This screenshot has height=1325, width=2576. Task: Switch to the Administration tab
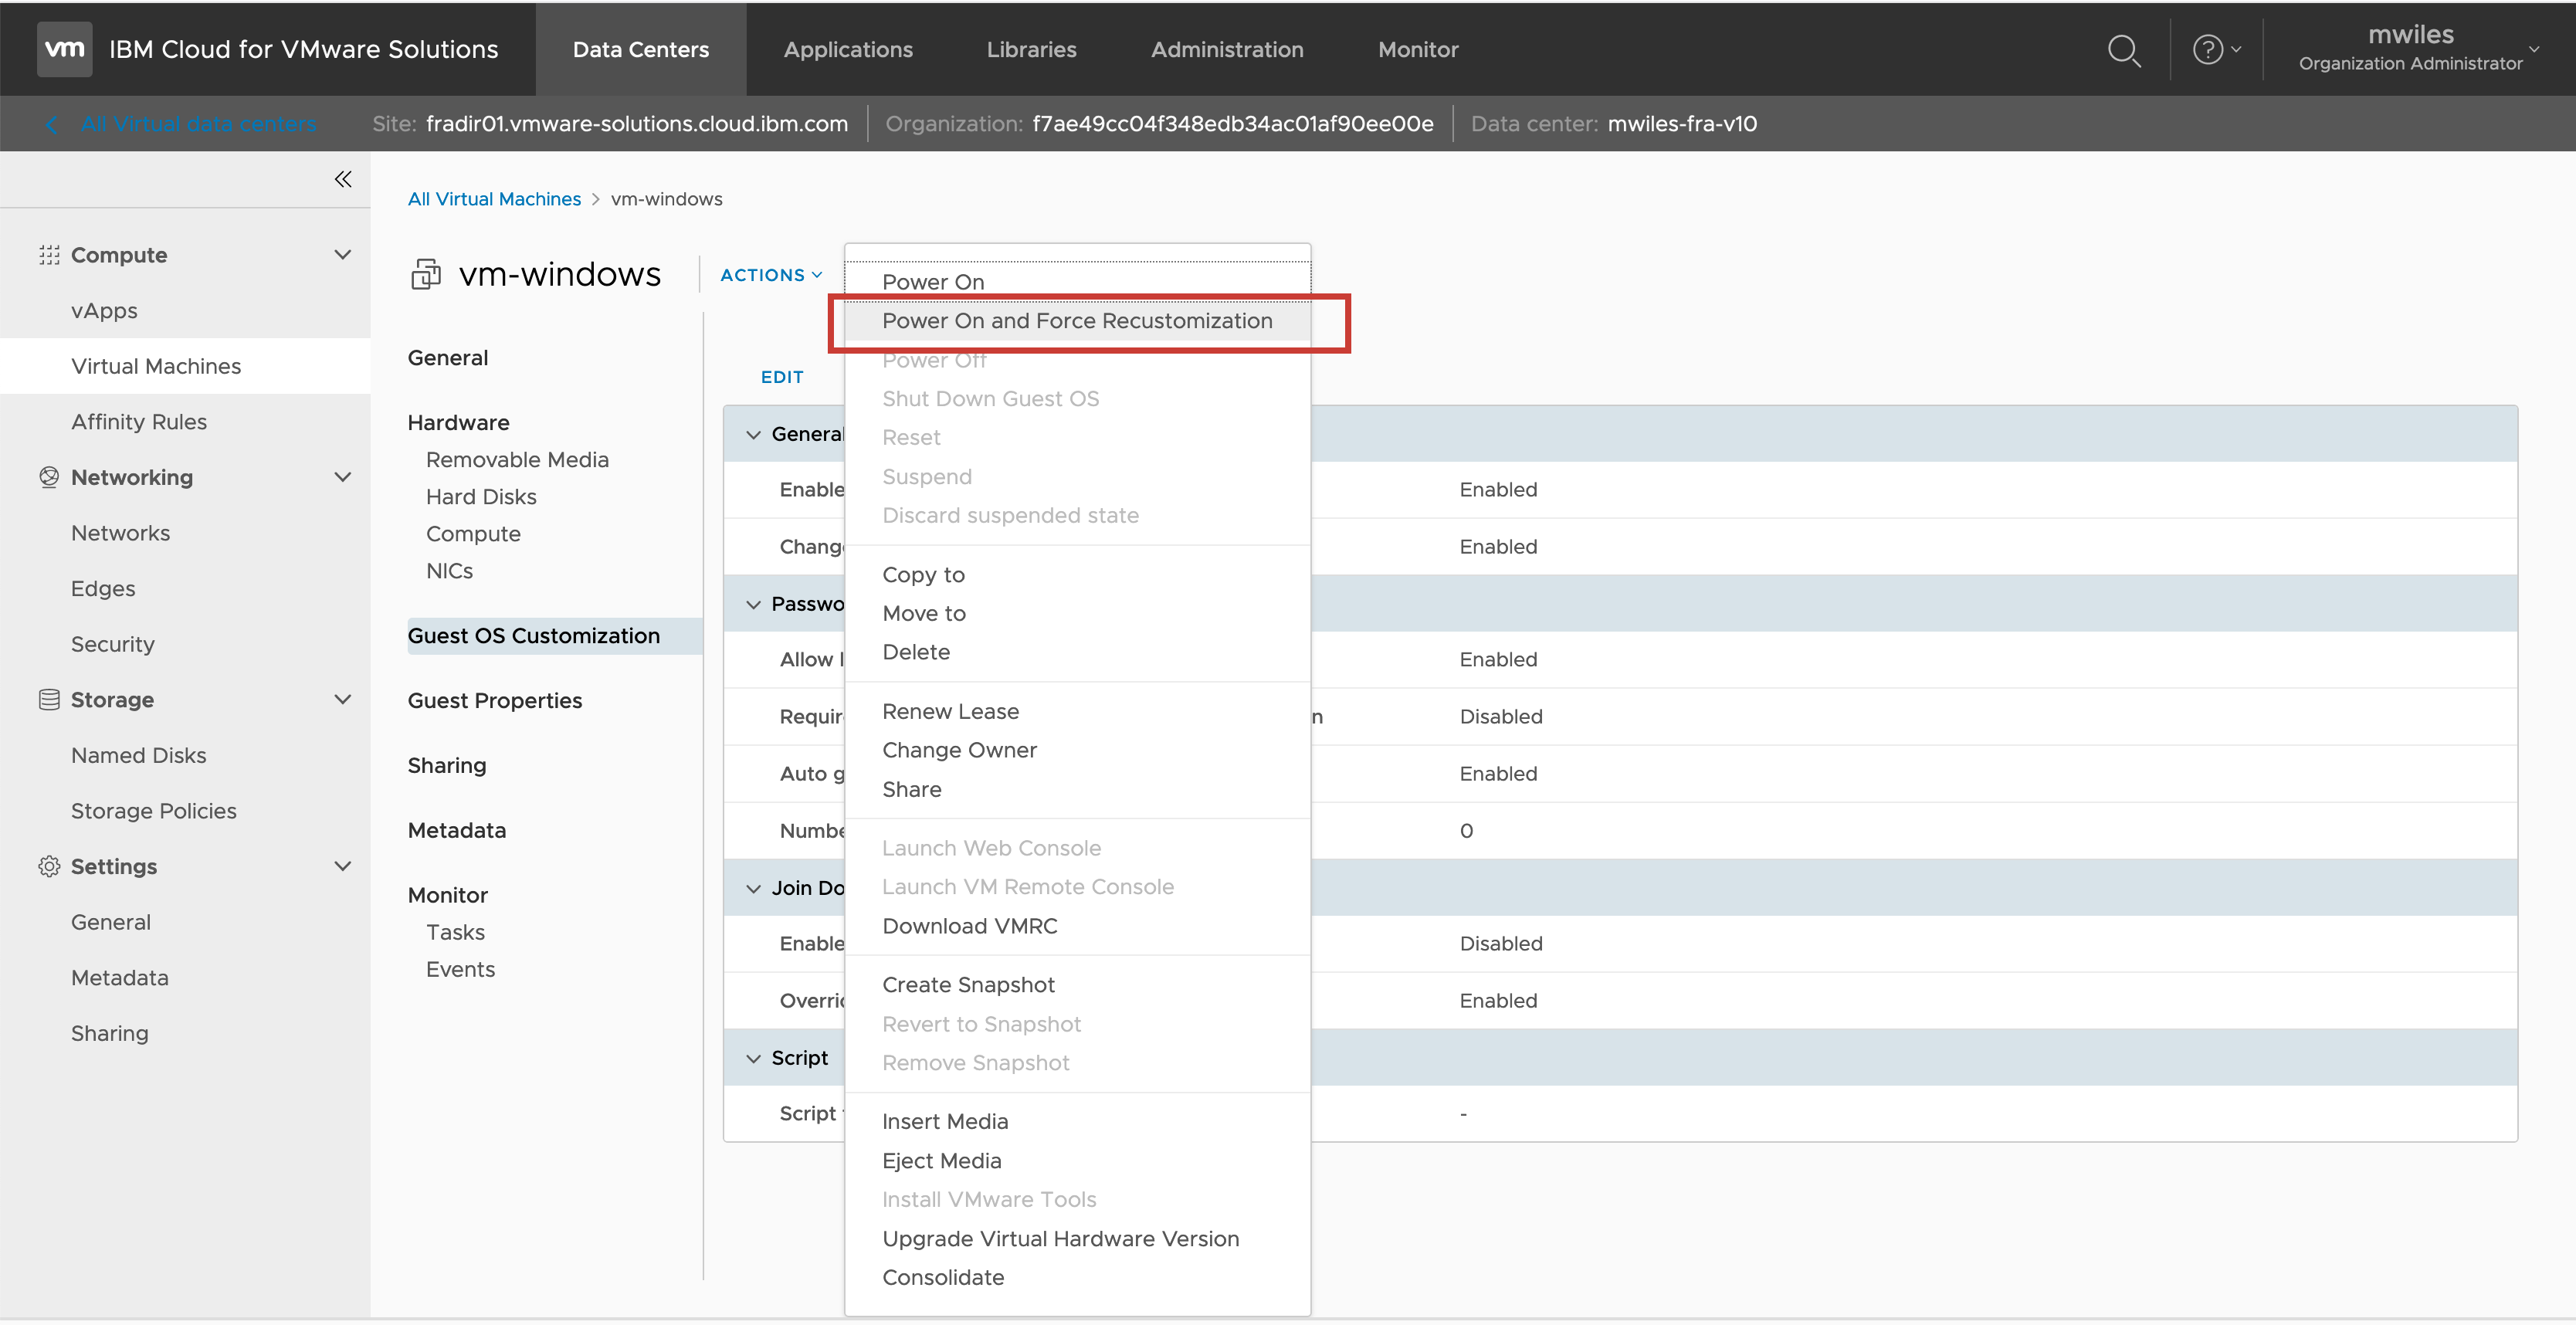coord(1226,50)
